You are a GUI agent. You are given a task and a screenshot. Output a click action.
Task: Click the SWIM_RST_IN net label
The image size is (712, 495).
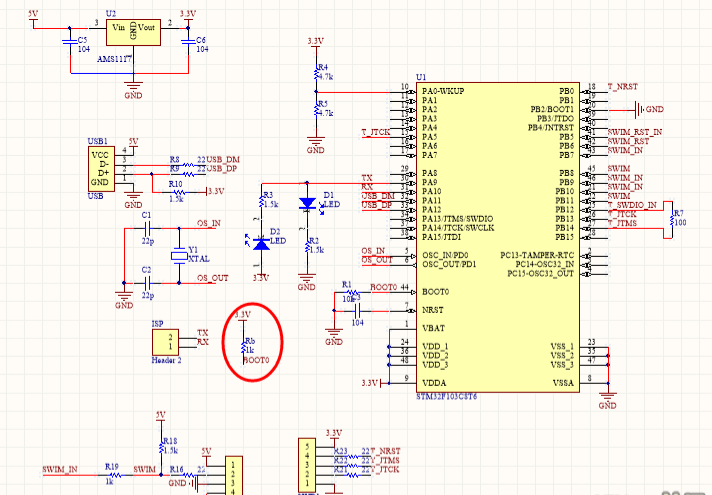tap(635, 132)
